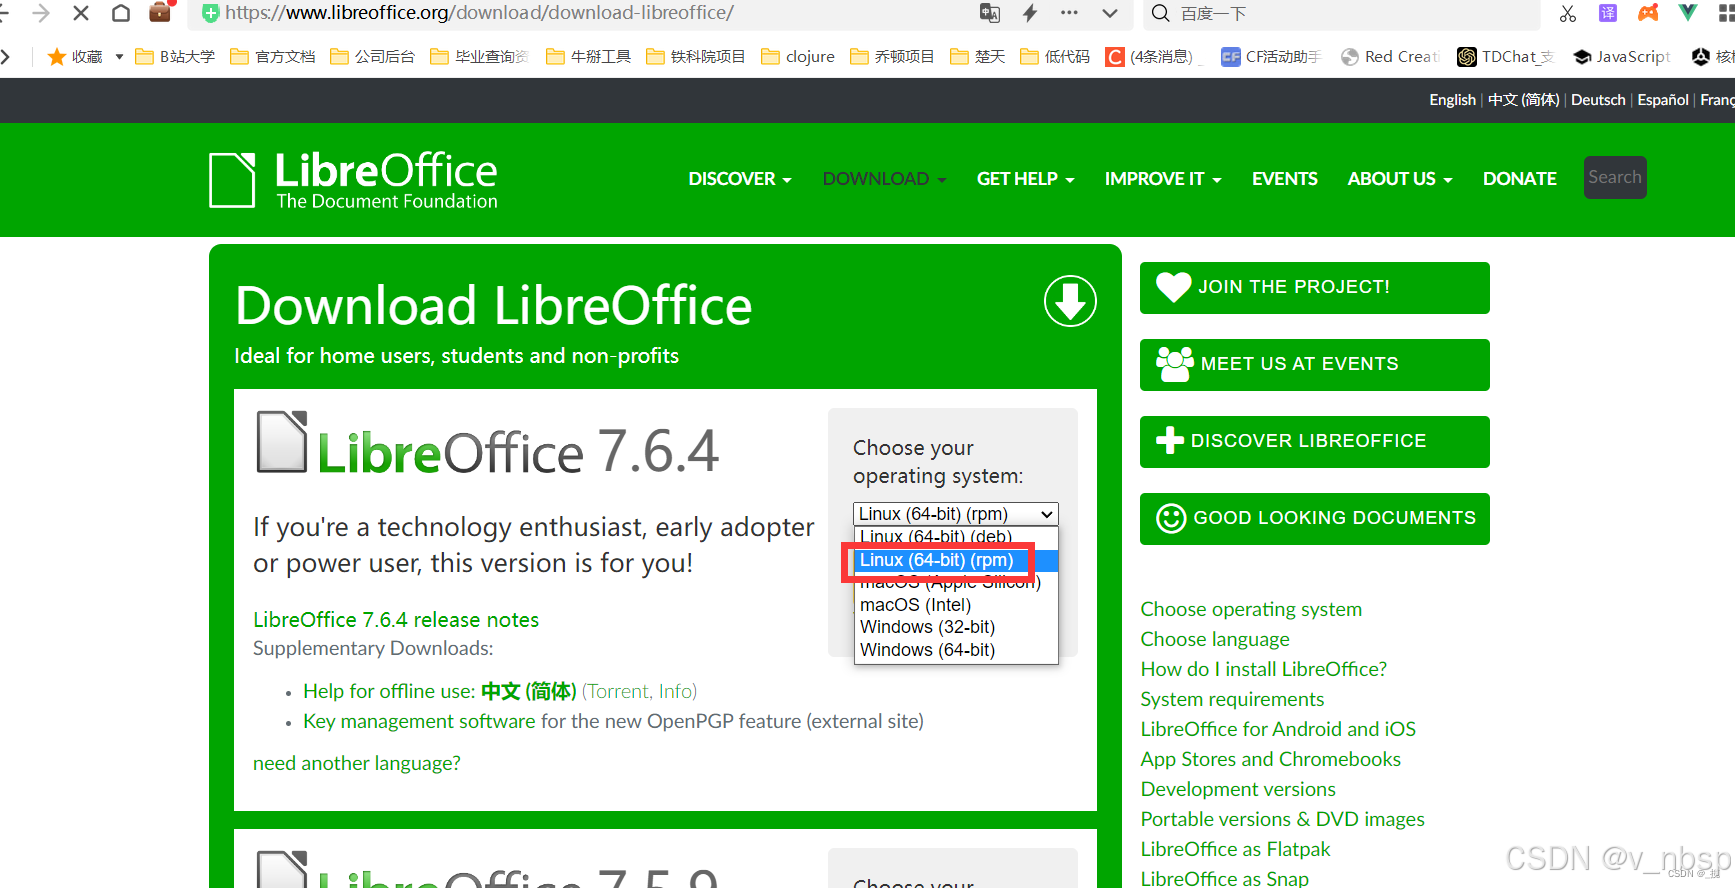Image resolution: width=1735 pixels, height=888 pixels.
Task: Choose macOS (Intel) from the list
Action: point(955,605)
